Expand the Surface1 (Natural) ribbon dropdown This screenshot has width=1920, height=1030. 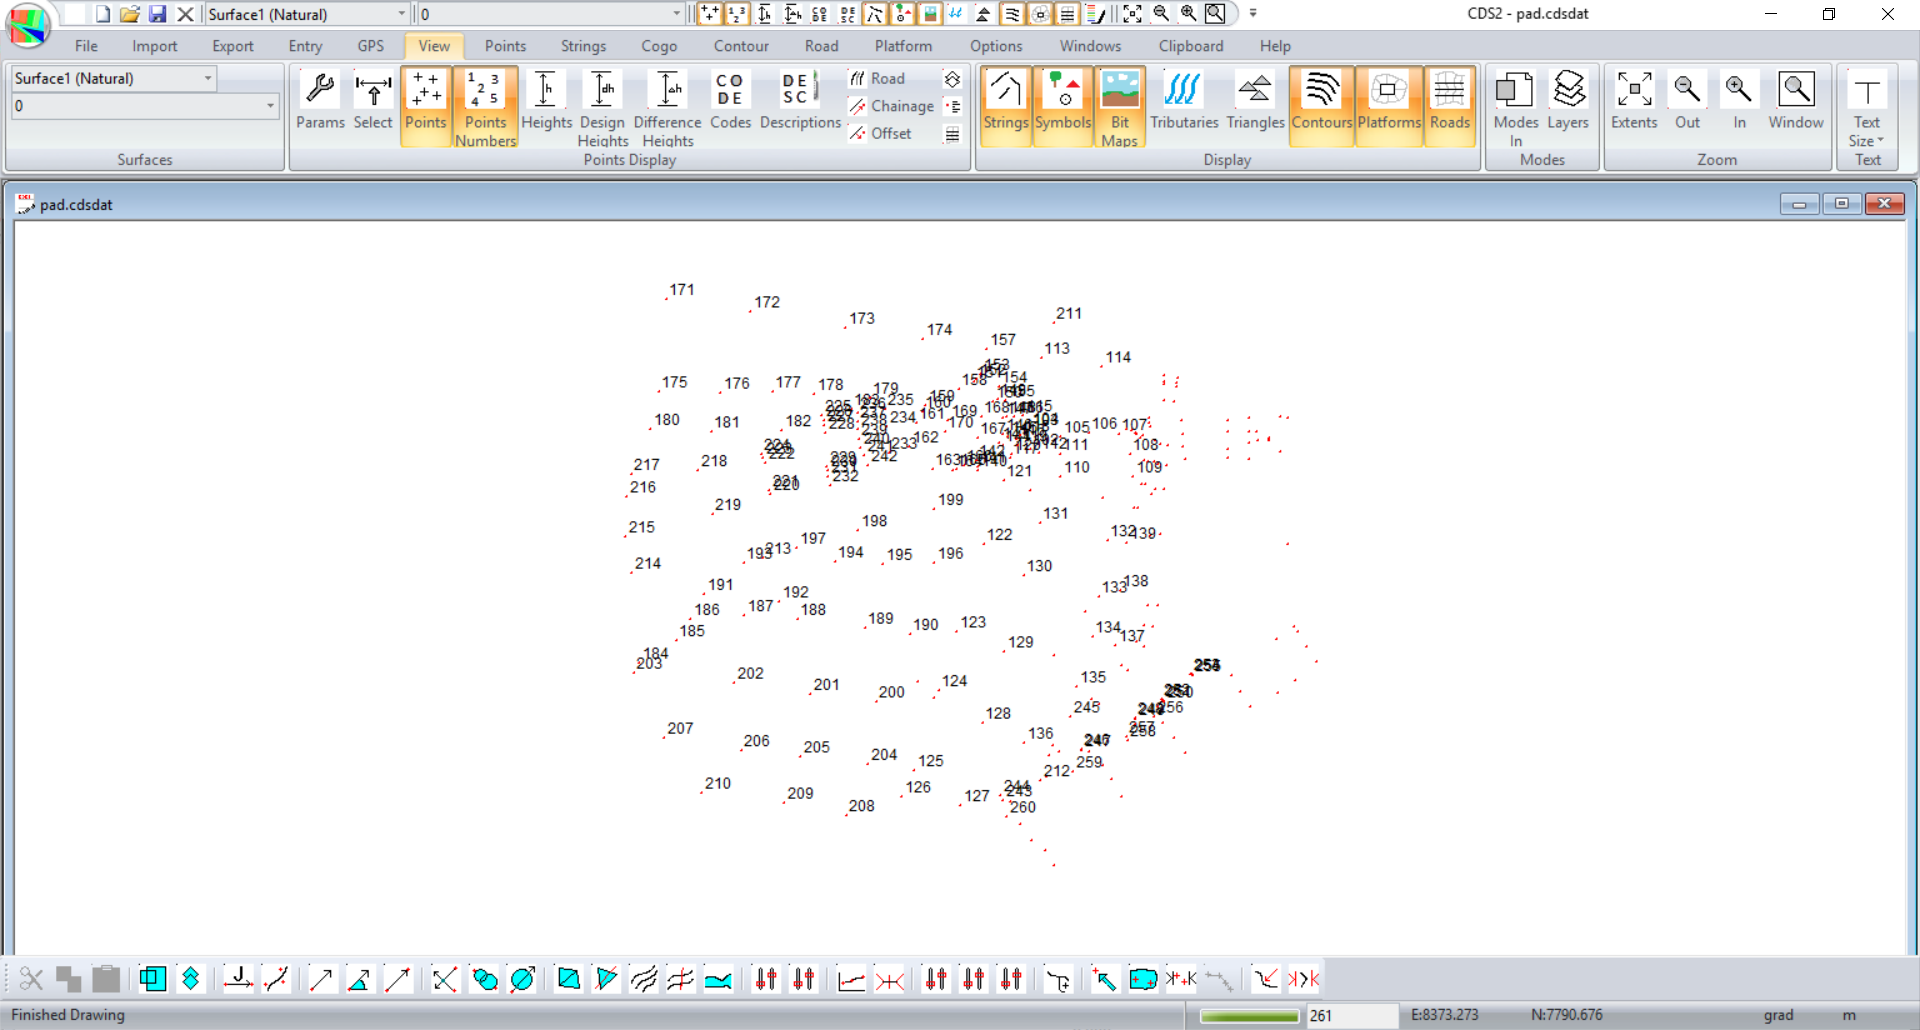208,78
